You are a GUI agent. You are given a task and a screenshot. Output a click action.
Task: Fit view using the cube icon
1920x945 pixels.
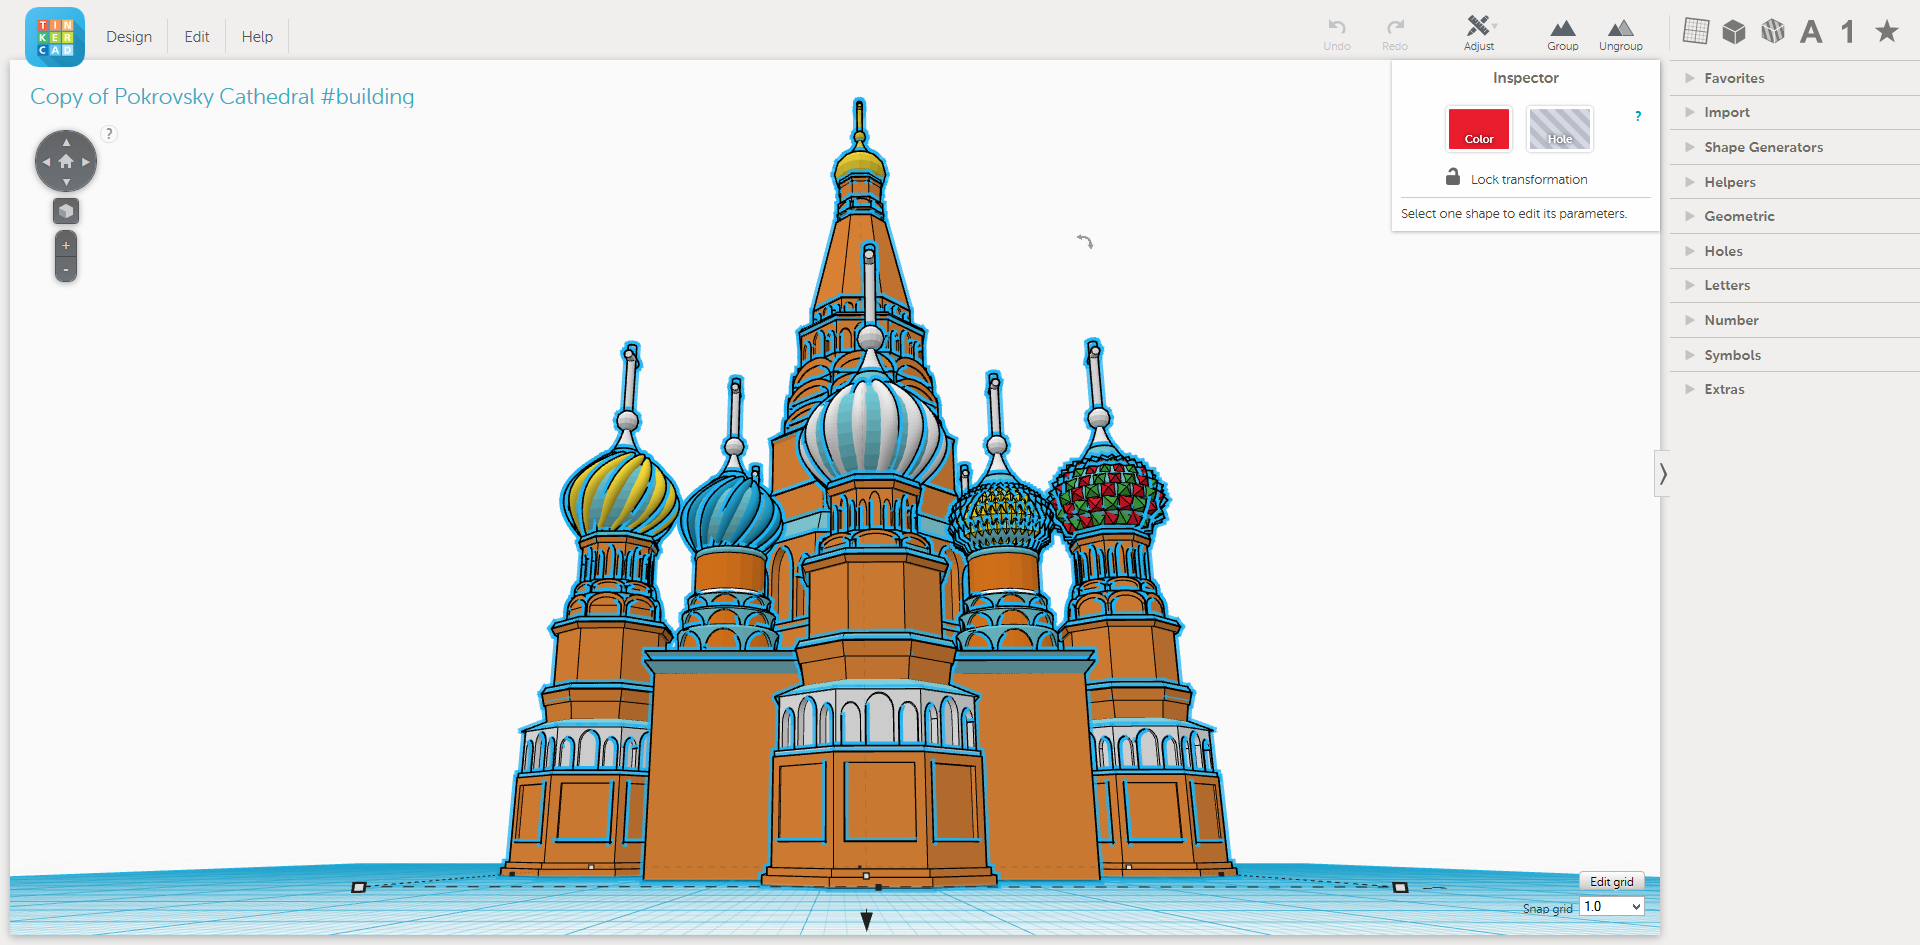point(66,211)
